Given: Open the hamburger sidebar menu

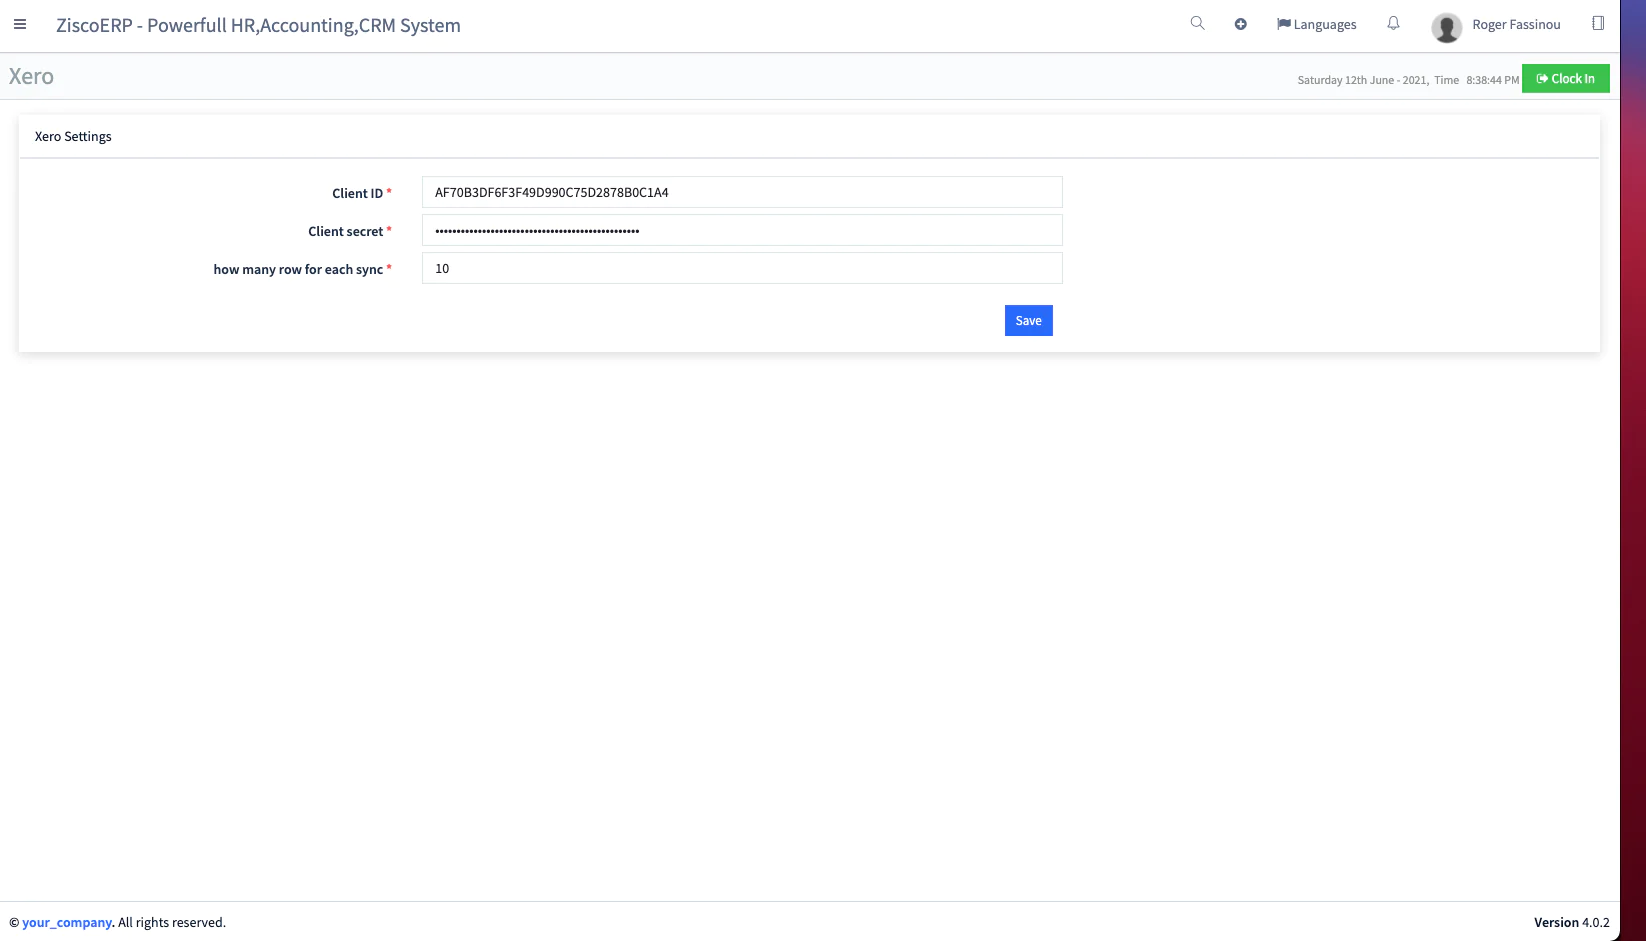Looking at the screenshot, I should coord(20,25).
